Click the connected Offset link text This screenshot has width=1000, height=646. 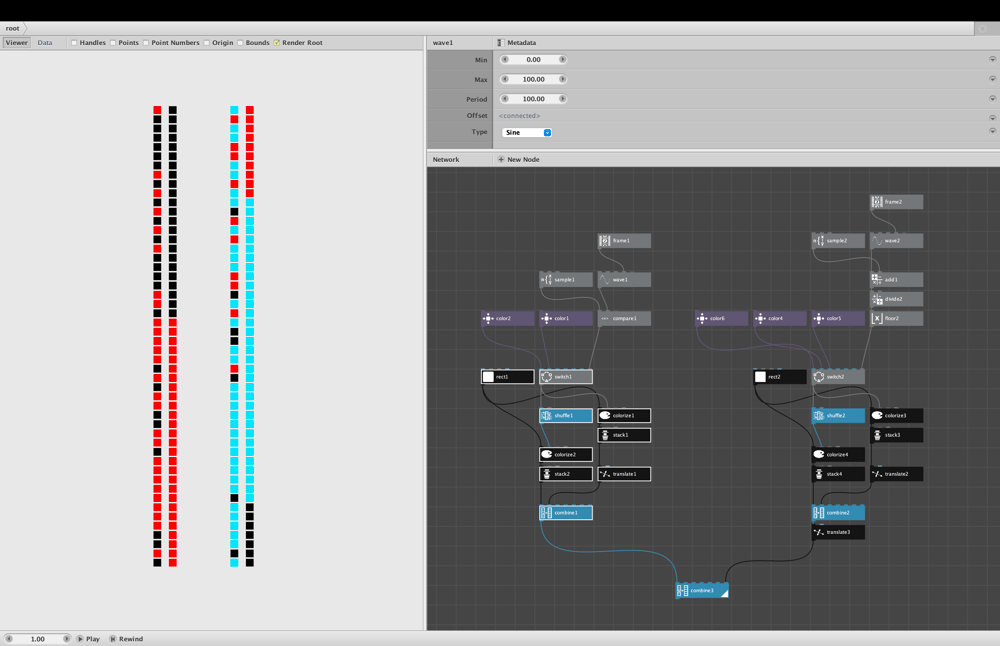pos(519,115)
